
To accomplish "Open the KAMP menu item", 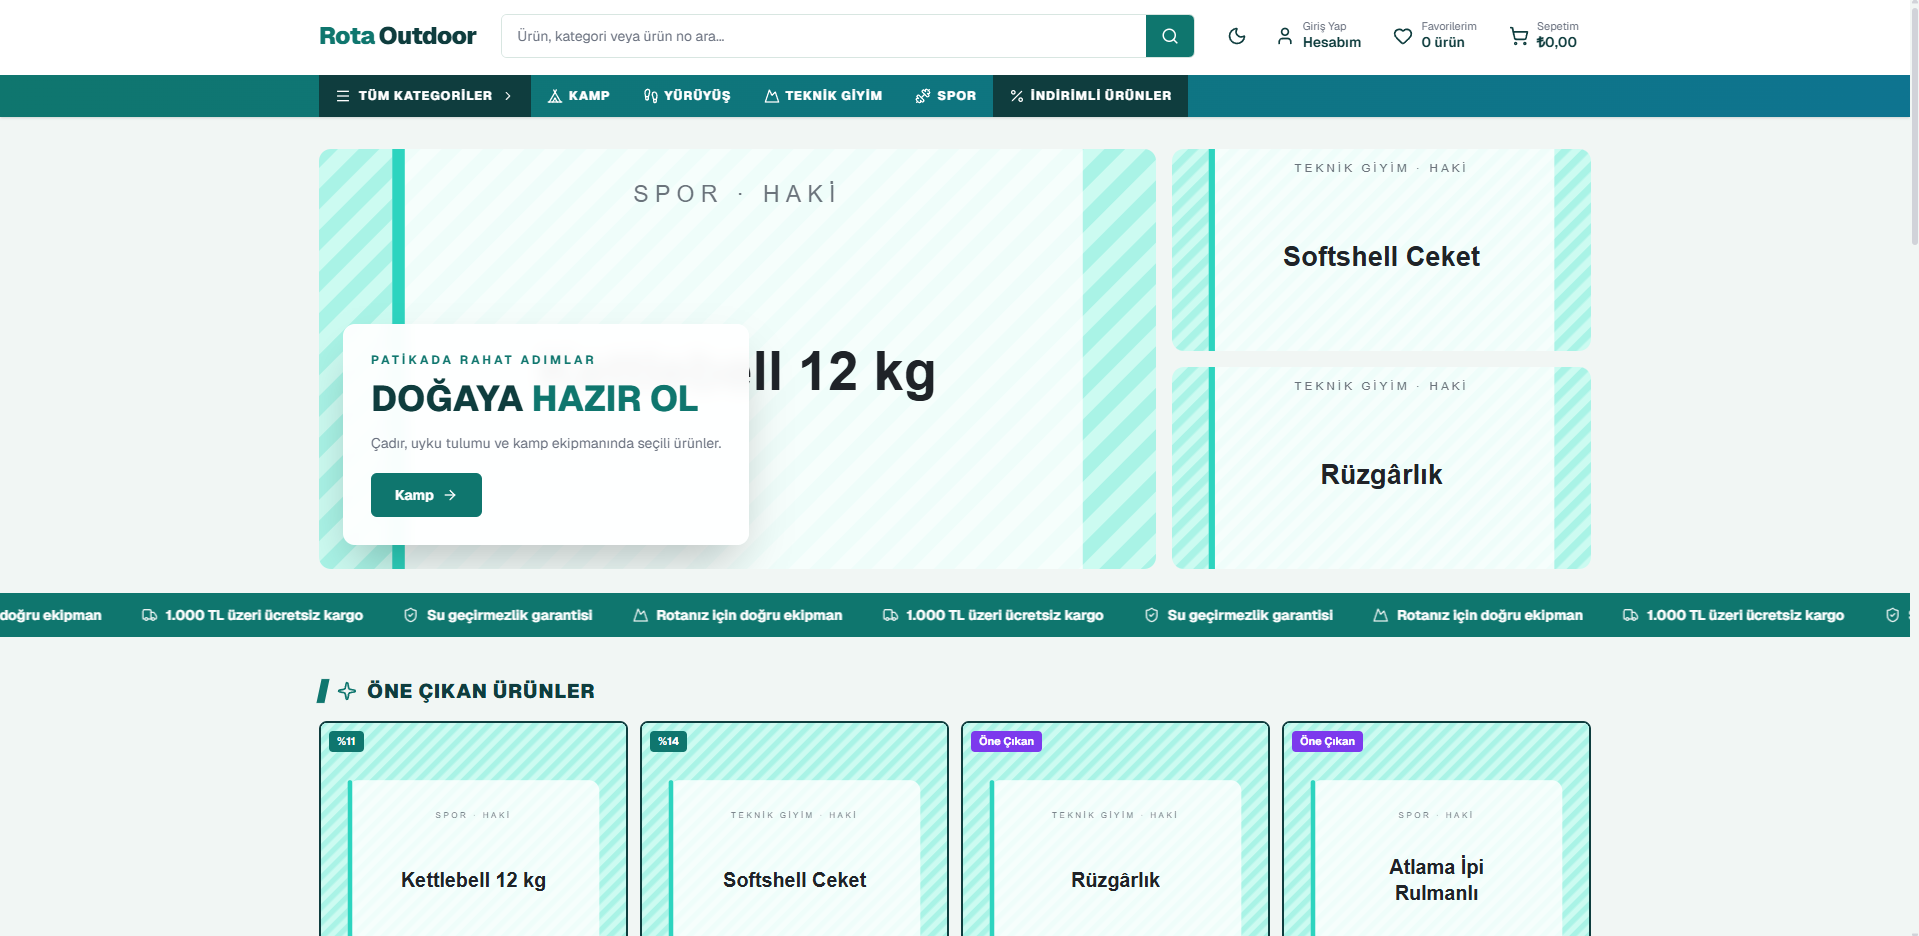I will (579, 96).
